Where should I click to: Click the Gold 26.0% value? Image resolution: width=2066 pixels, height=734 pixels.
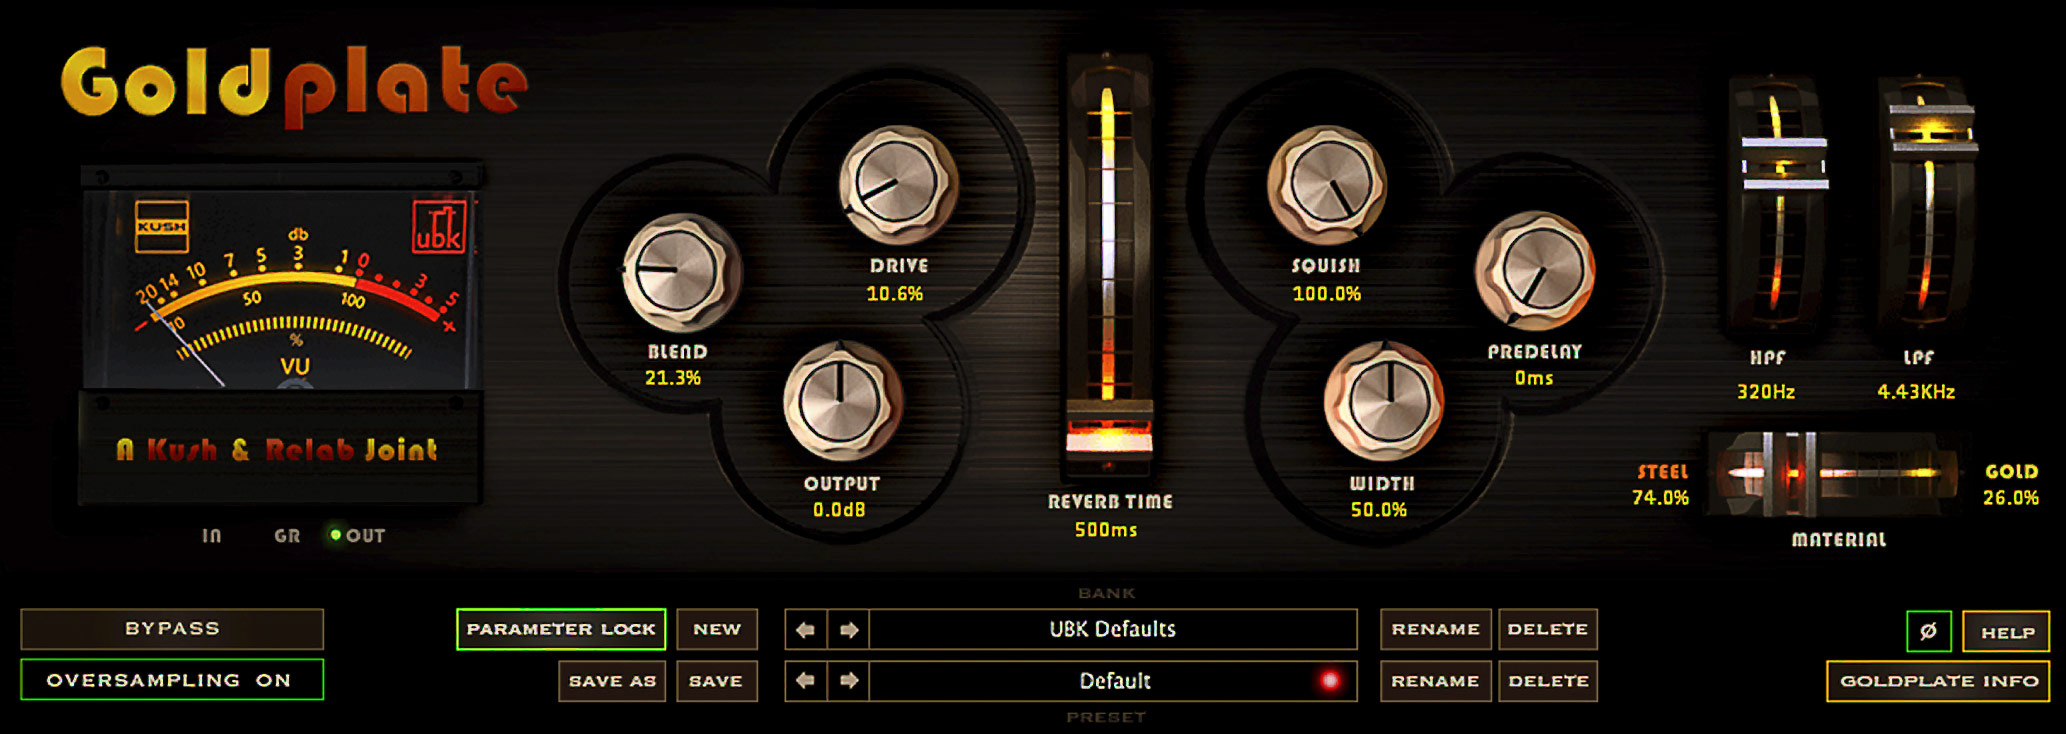pyautogui.click(x=2011, y=498)
